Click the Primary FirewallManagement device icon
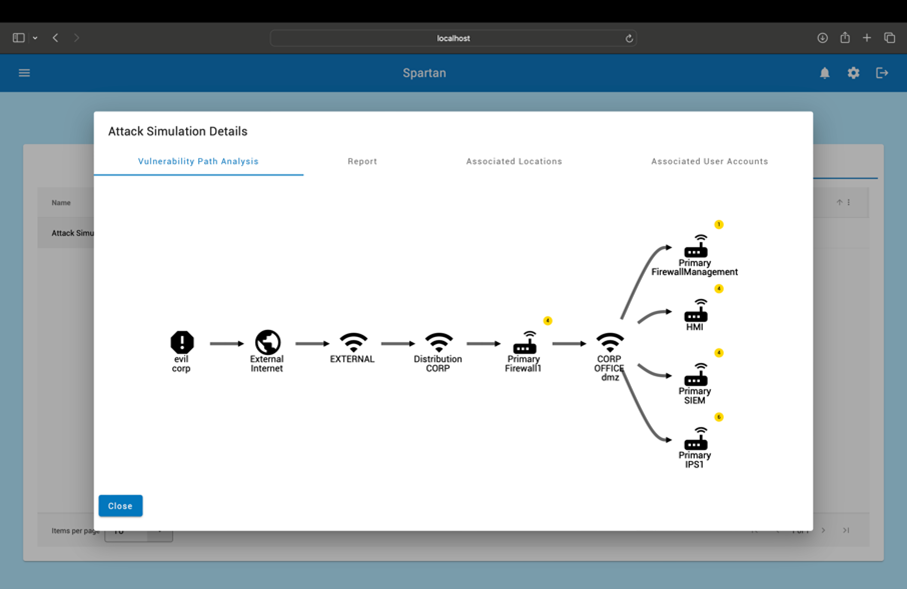The height and width of the screenshot is (589, 907). pyautogui.click(x=695, y=247)
